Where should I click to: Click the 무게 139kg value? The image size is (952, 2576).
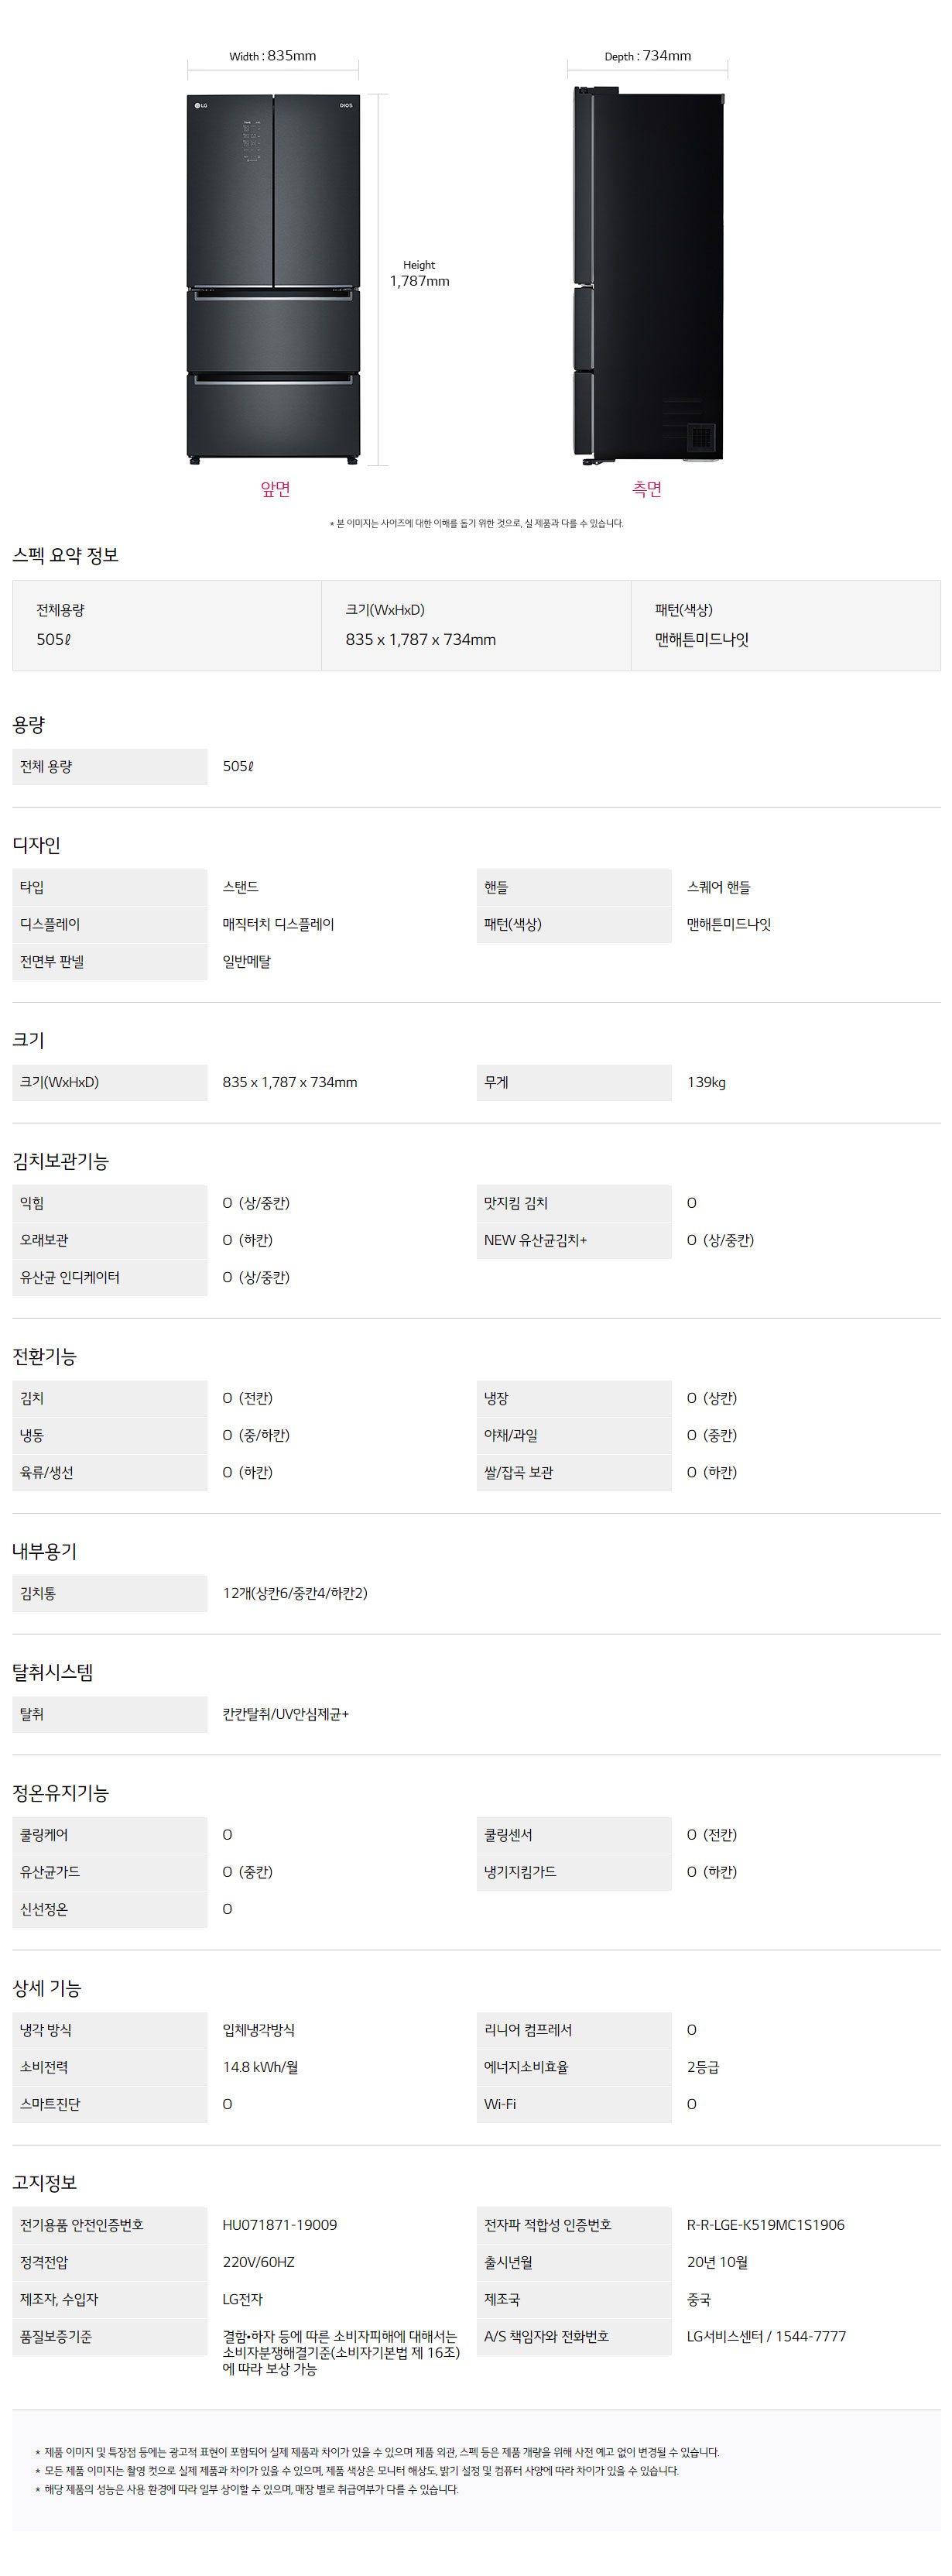click(706, 1082)
